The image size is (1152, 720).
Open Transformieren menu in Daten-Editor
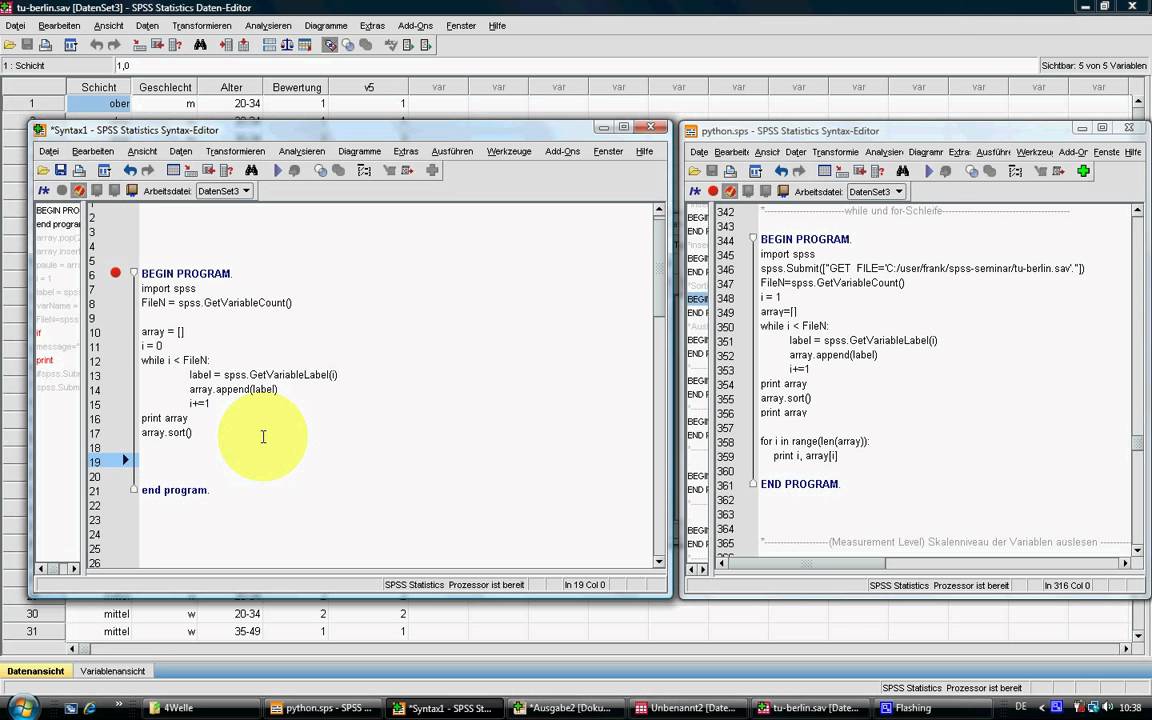pos(201,26)
